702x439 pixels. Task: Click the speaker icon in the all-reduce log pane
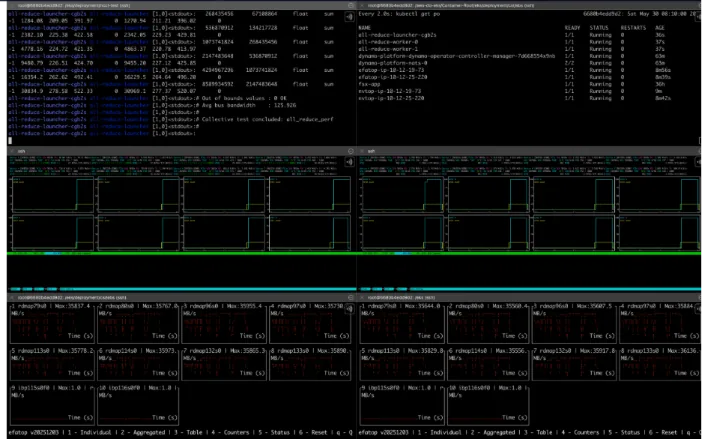point(349,17)
